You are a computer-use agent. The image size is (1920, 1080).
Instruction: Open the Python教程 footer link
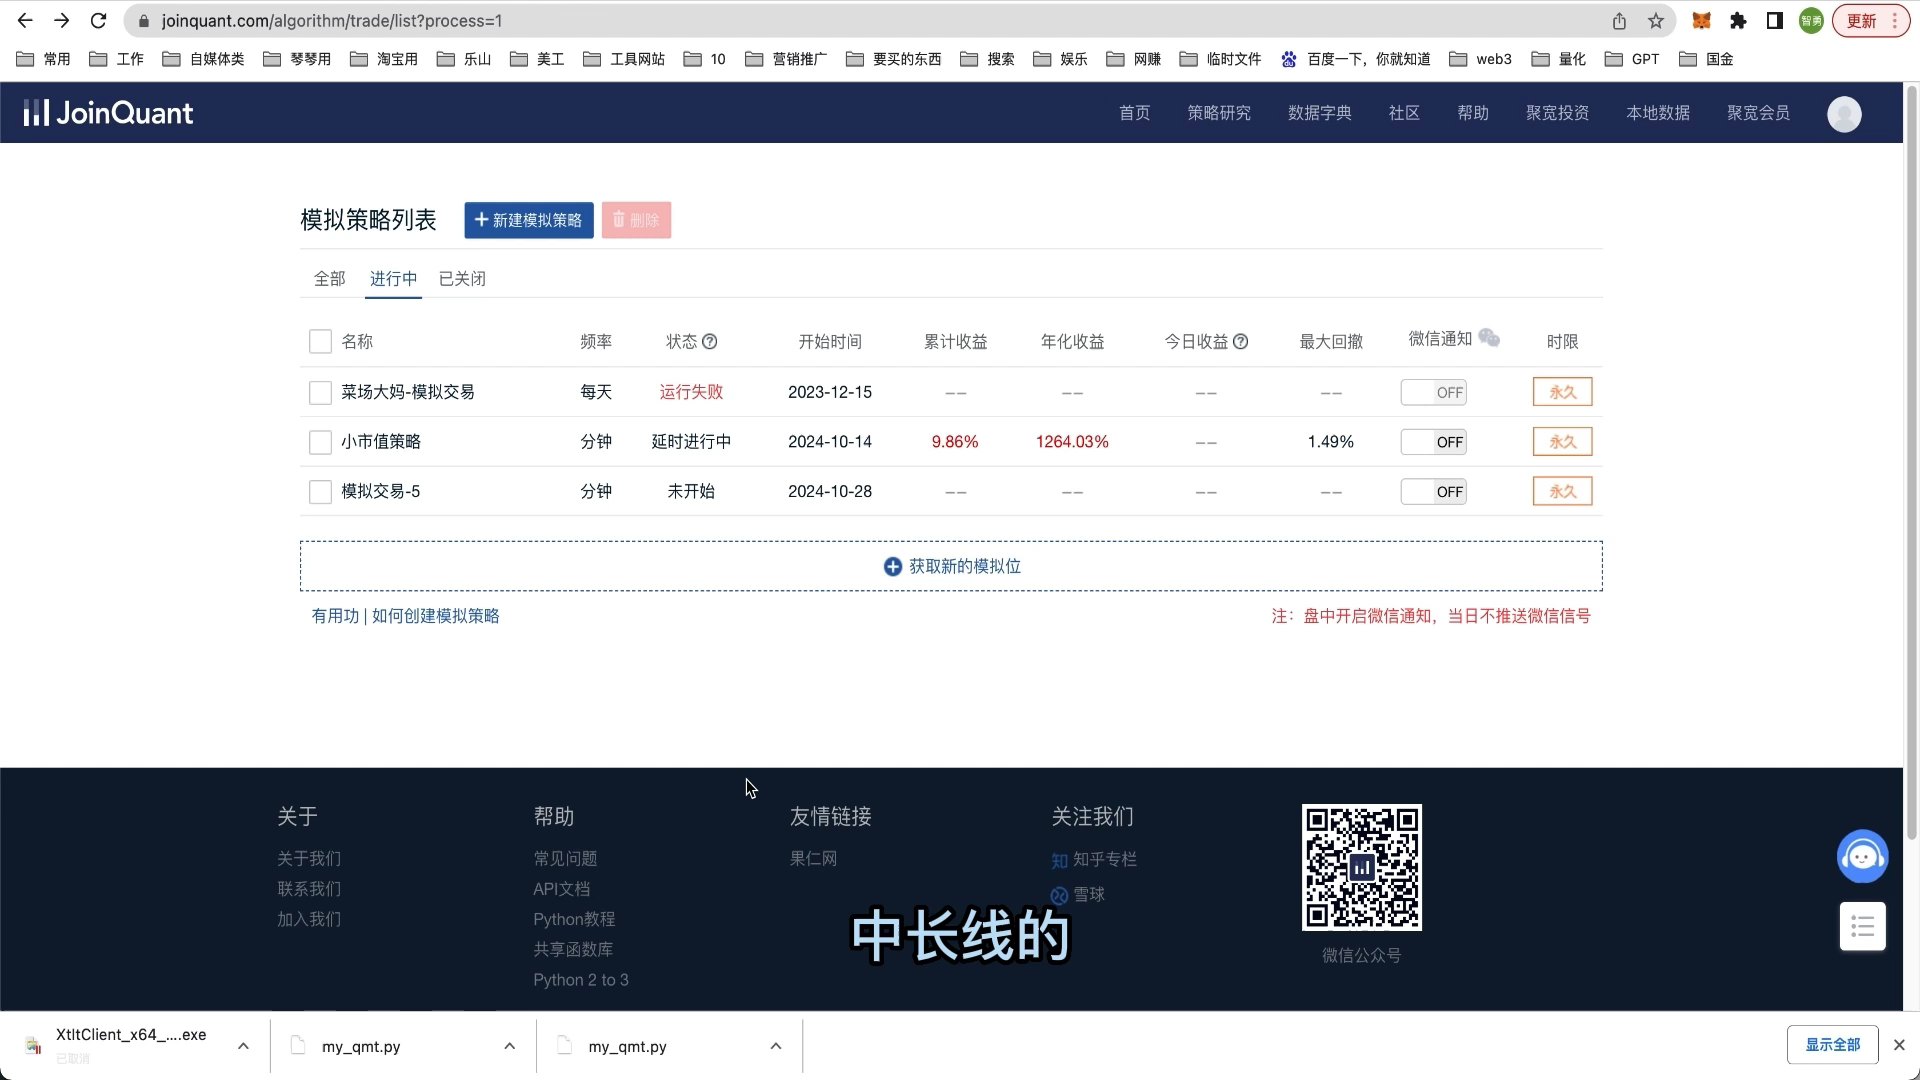[574, 919]
